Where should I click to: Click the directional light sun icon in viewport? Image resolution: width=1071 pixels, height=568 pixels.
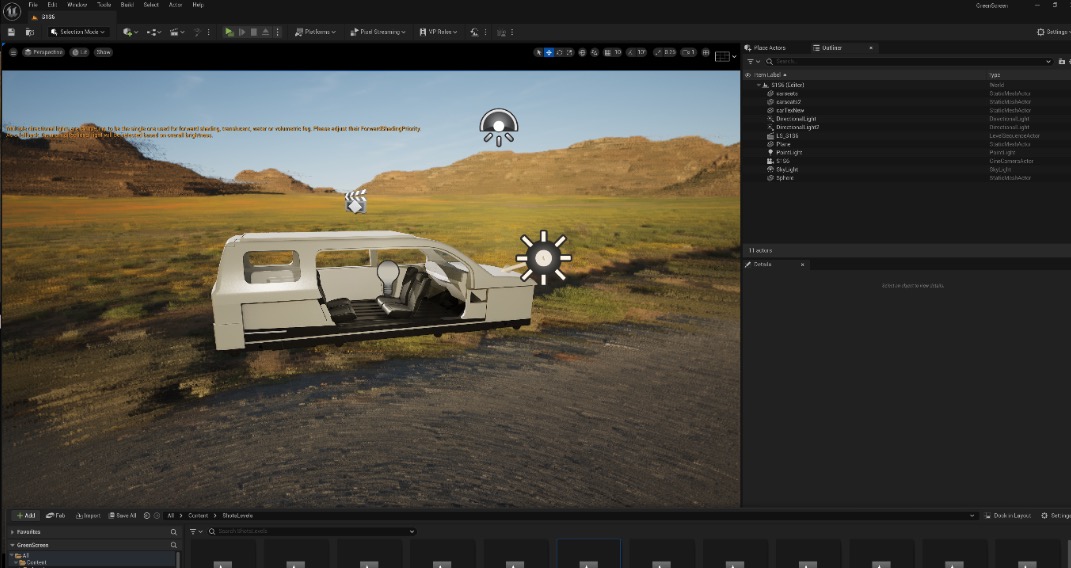(543, 257)
